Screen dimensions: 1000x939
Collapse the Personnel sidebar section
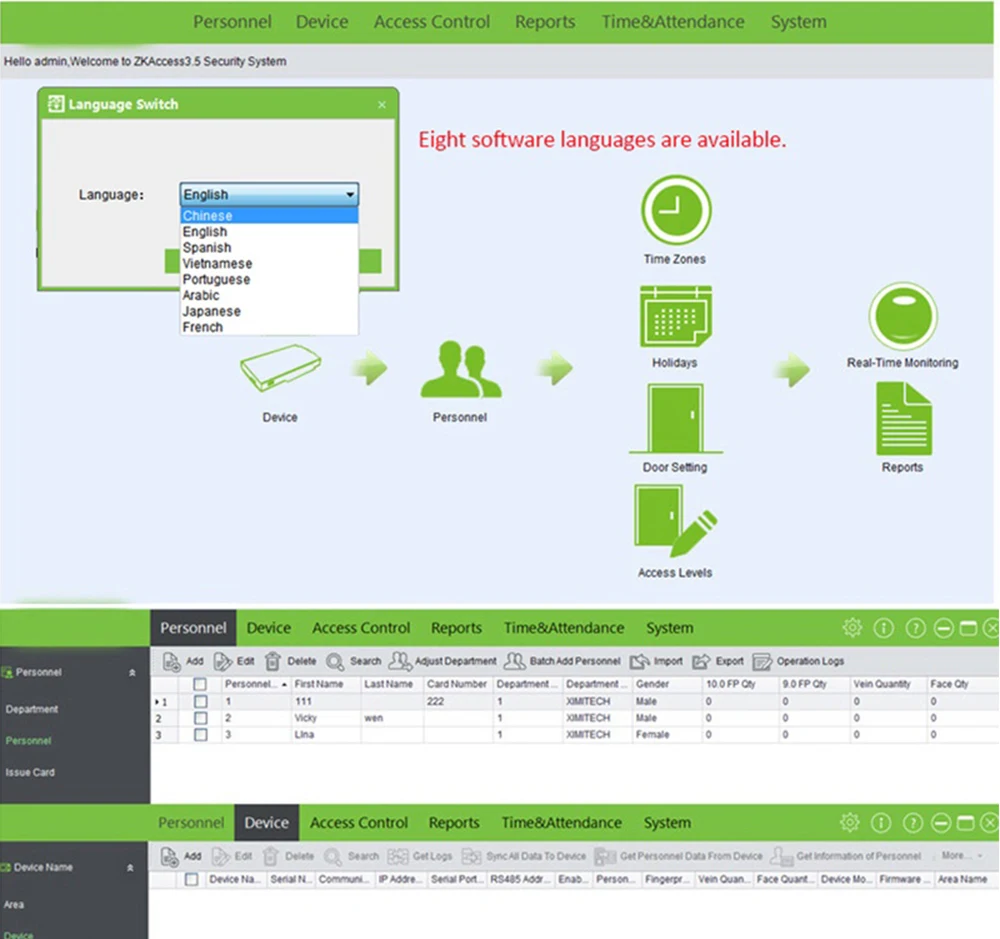[133, 673]
